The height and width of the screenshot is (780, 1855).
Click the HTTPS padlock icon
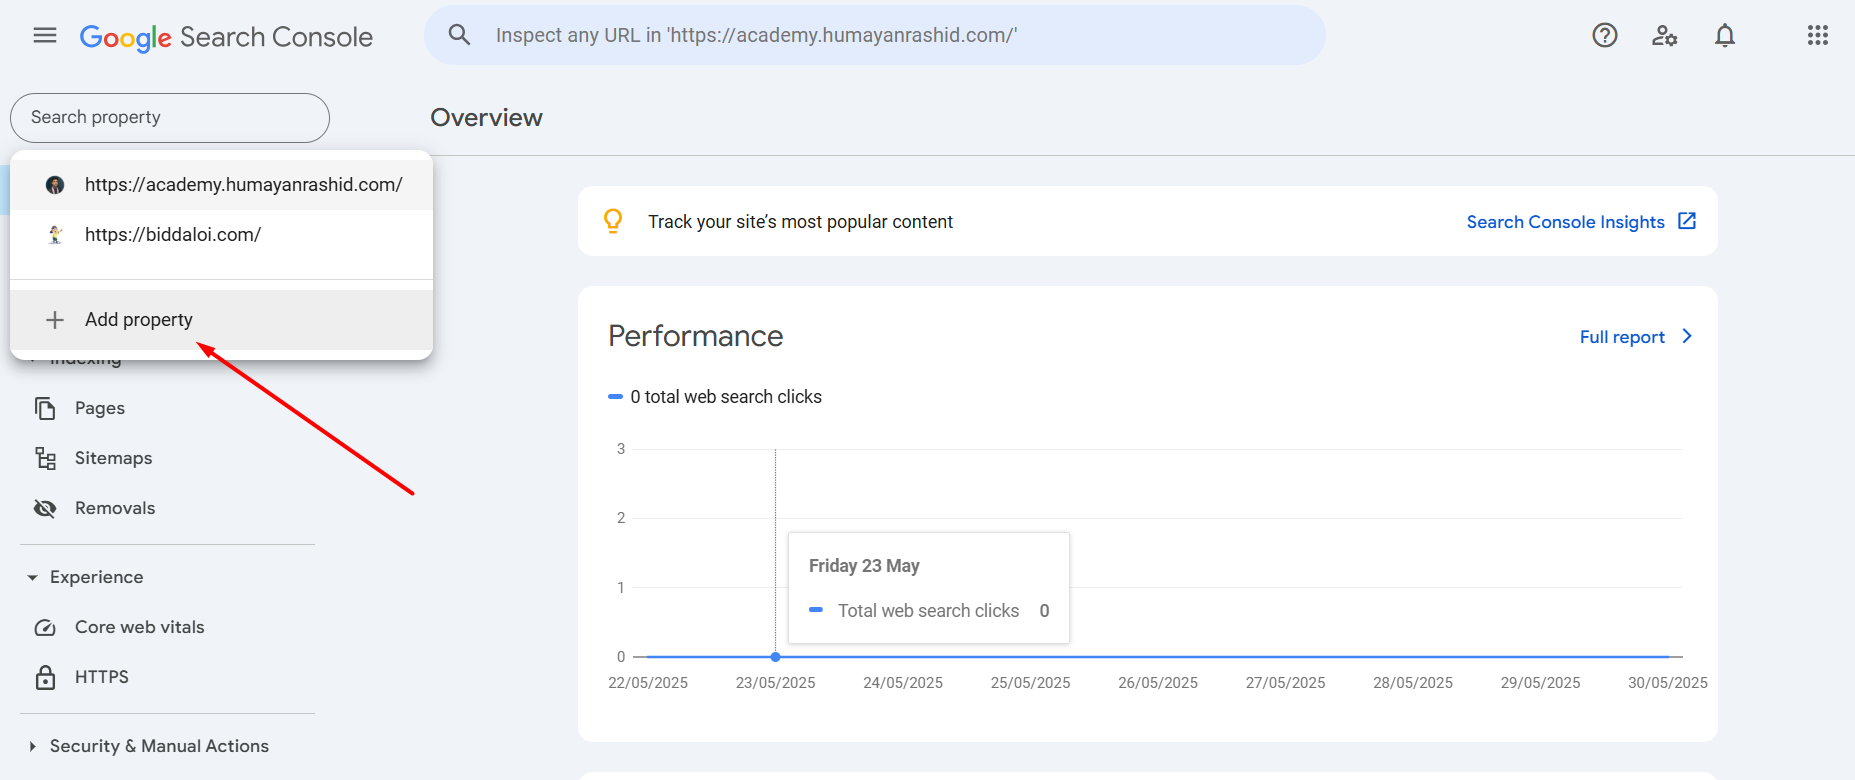[46, 677]
